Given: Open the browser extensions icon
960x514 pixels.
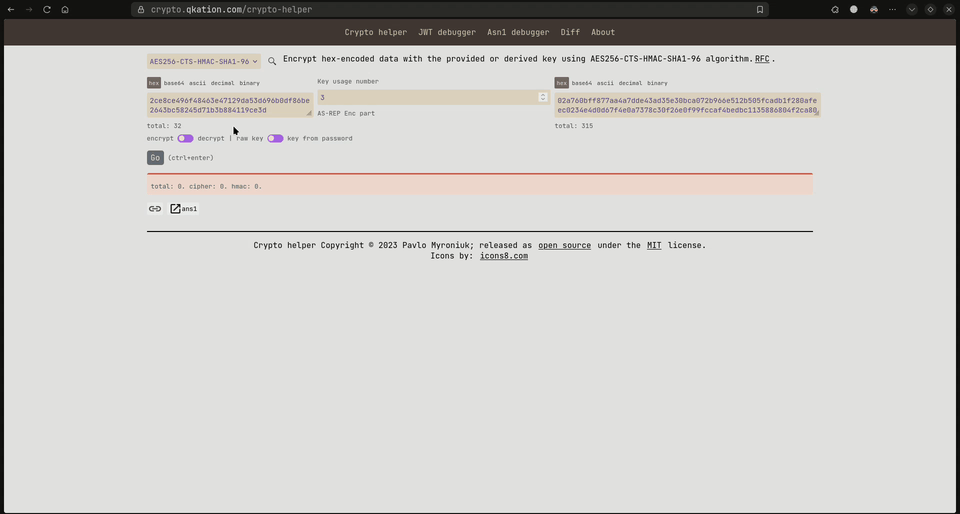Looking at the screenshot, I should click(835, 10).
